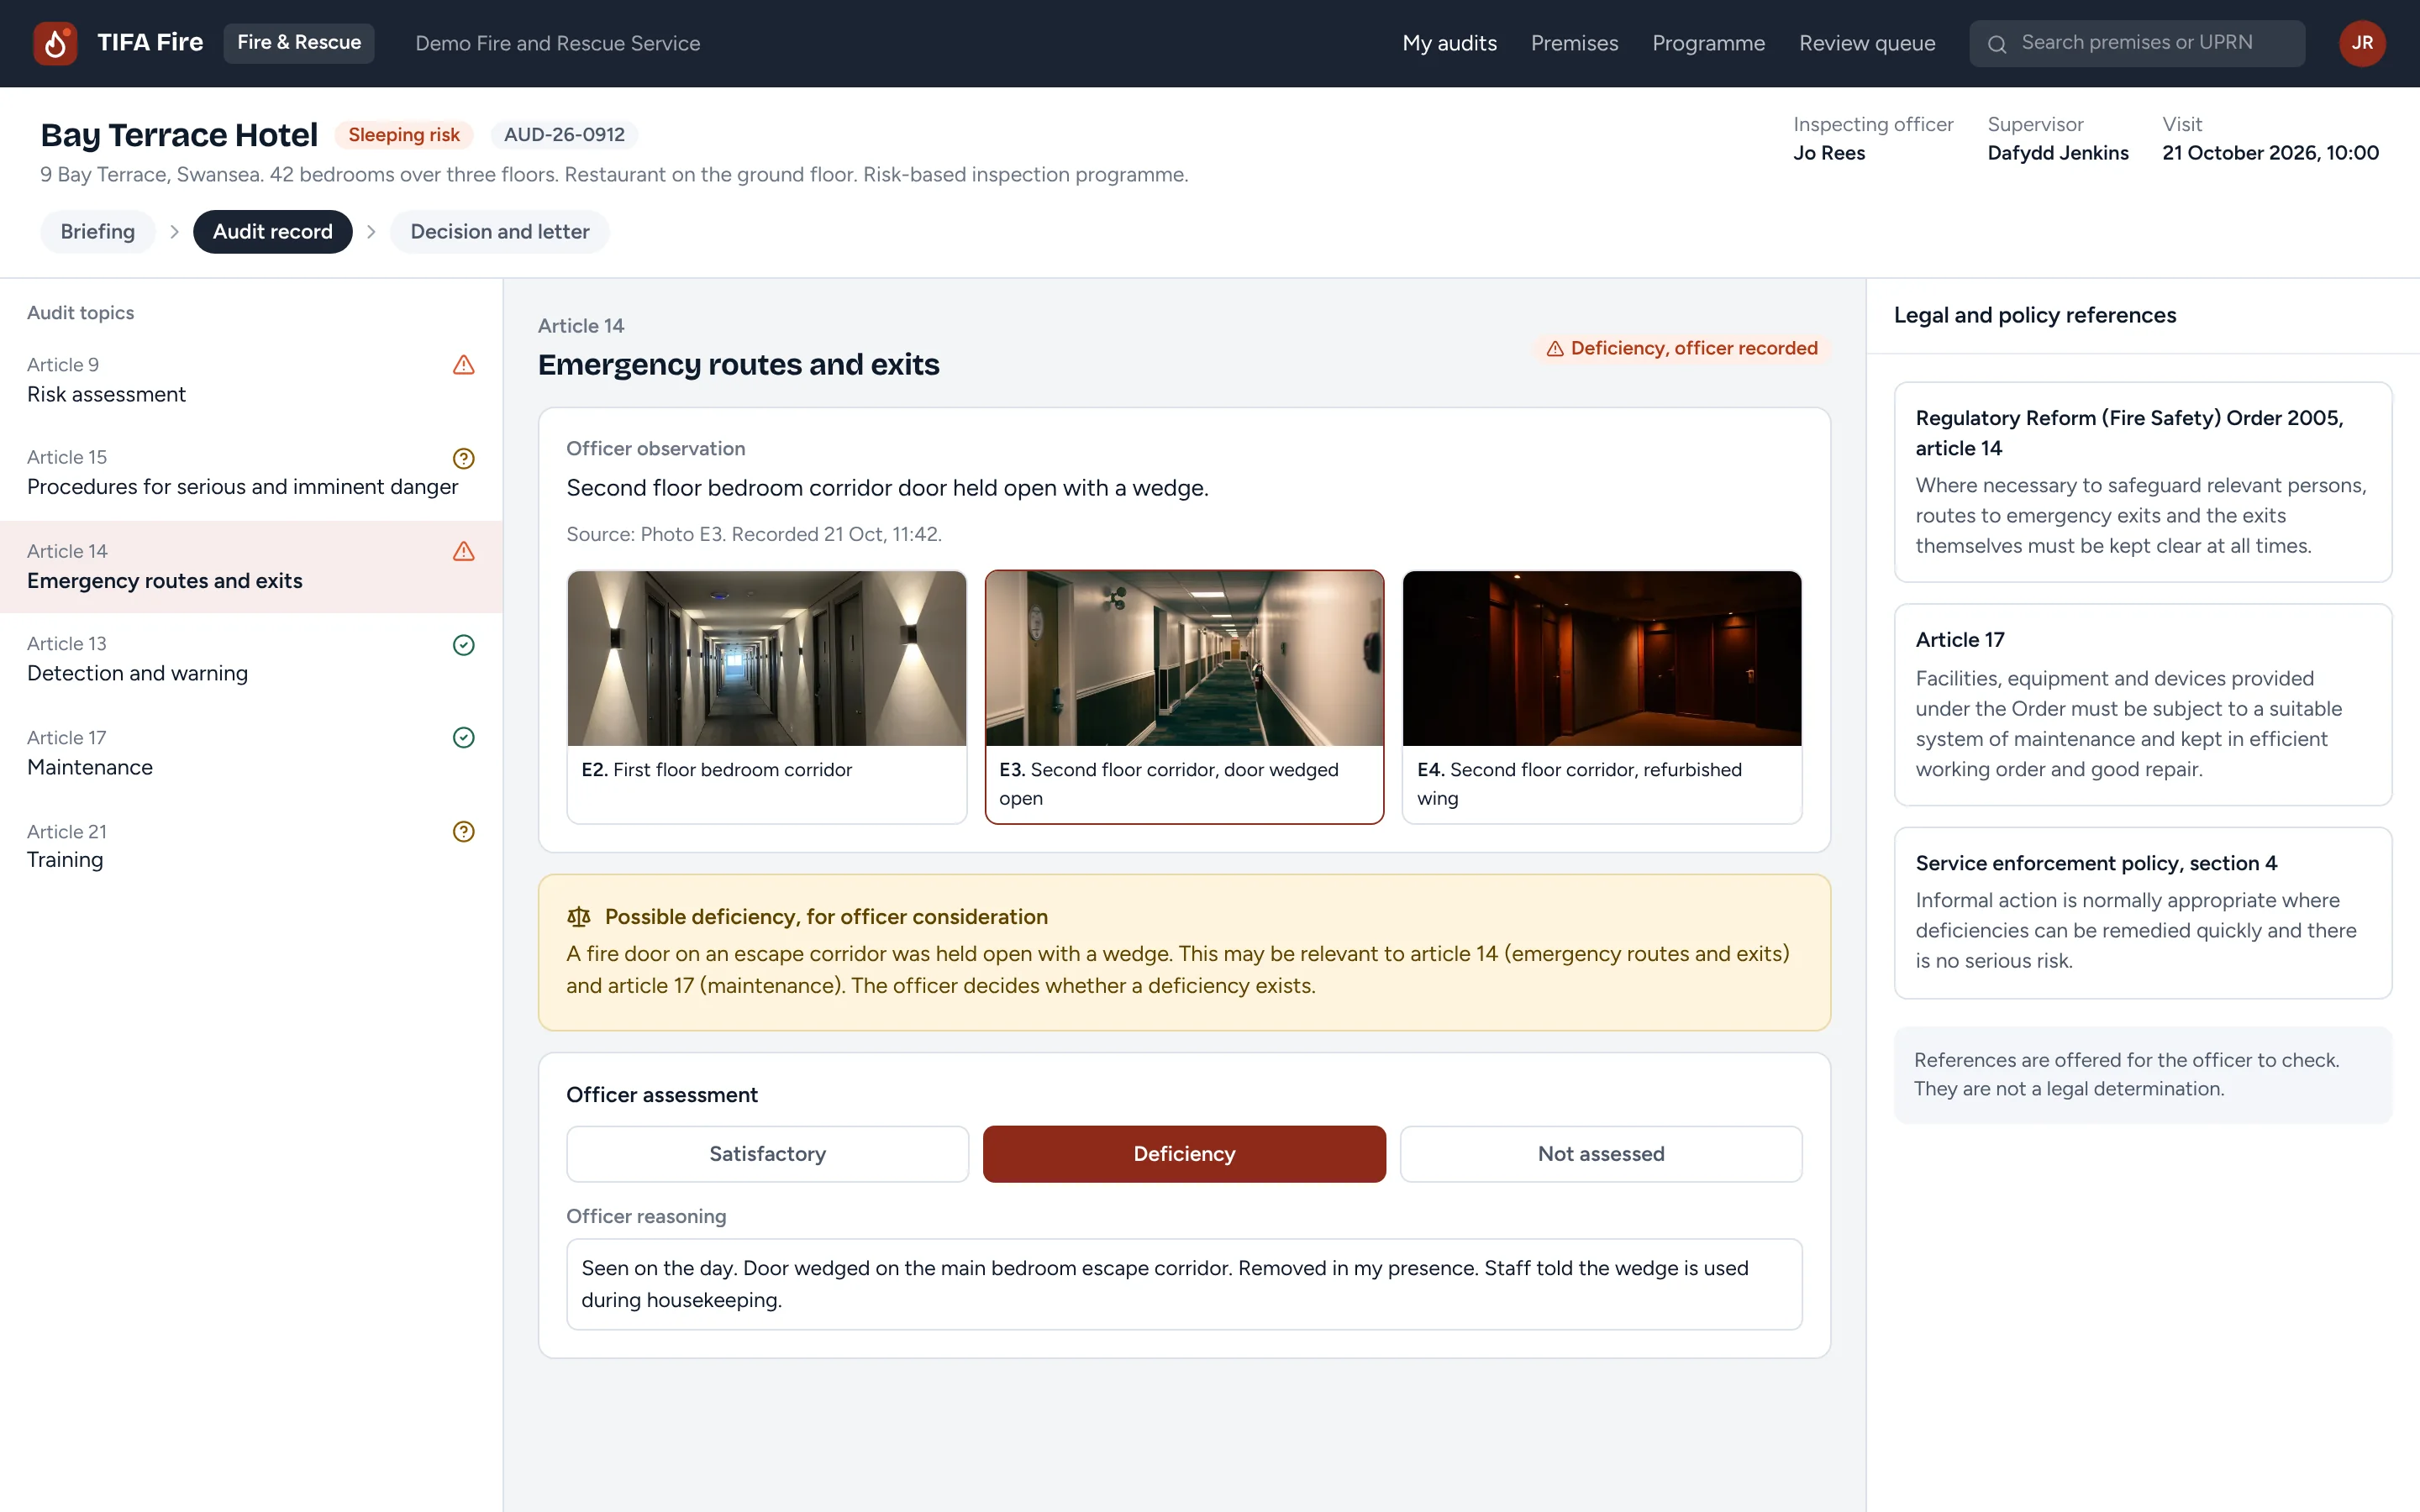Go to the Briefing step
2420x1512 pixels.
coord(97,232)
